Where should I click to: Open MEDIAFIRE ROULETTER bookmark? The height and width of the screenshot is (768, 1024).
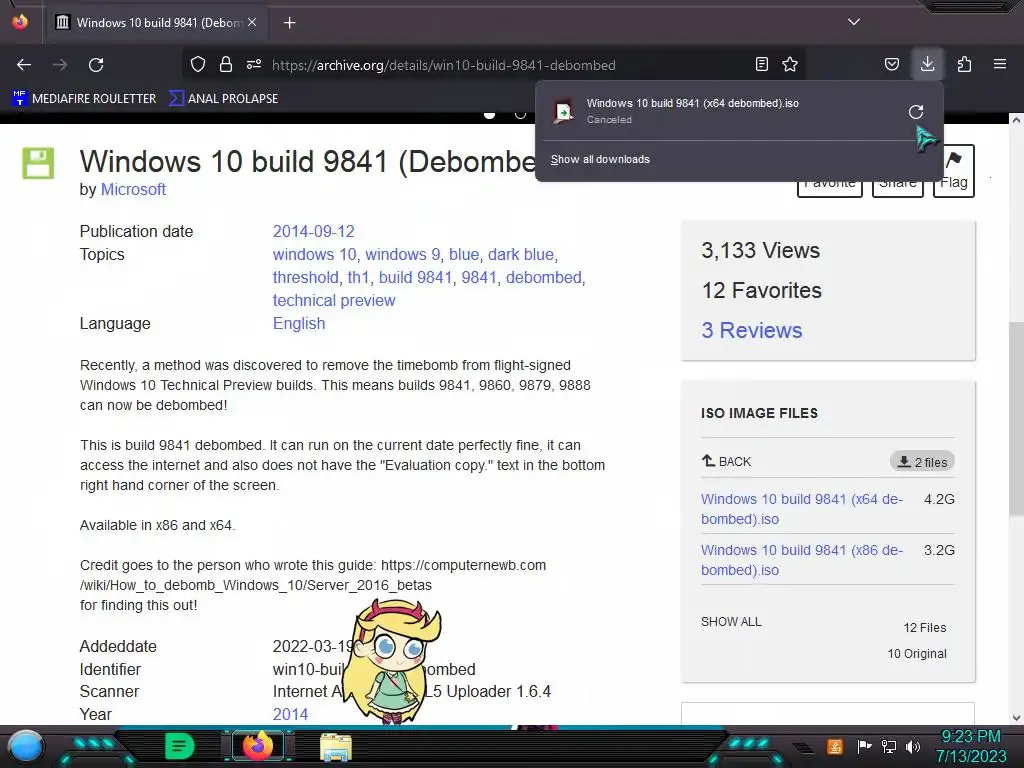coord(84,99)
